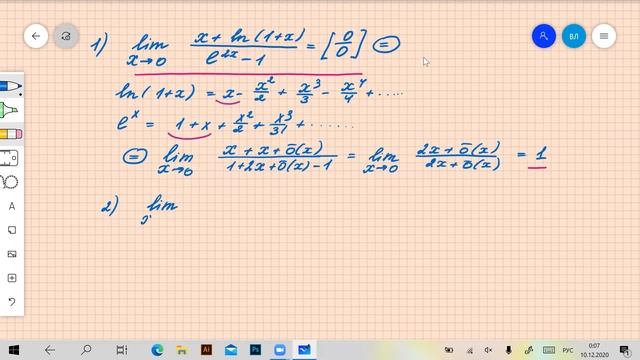This screenshot has width=640, height=360.
Task: Add a sticky note
Action: [12, 230]
